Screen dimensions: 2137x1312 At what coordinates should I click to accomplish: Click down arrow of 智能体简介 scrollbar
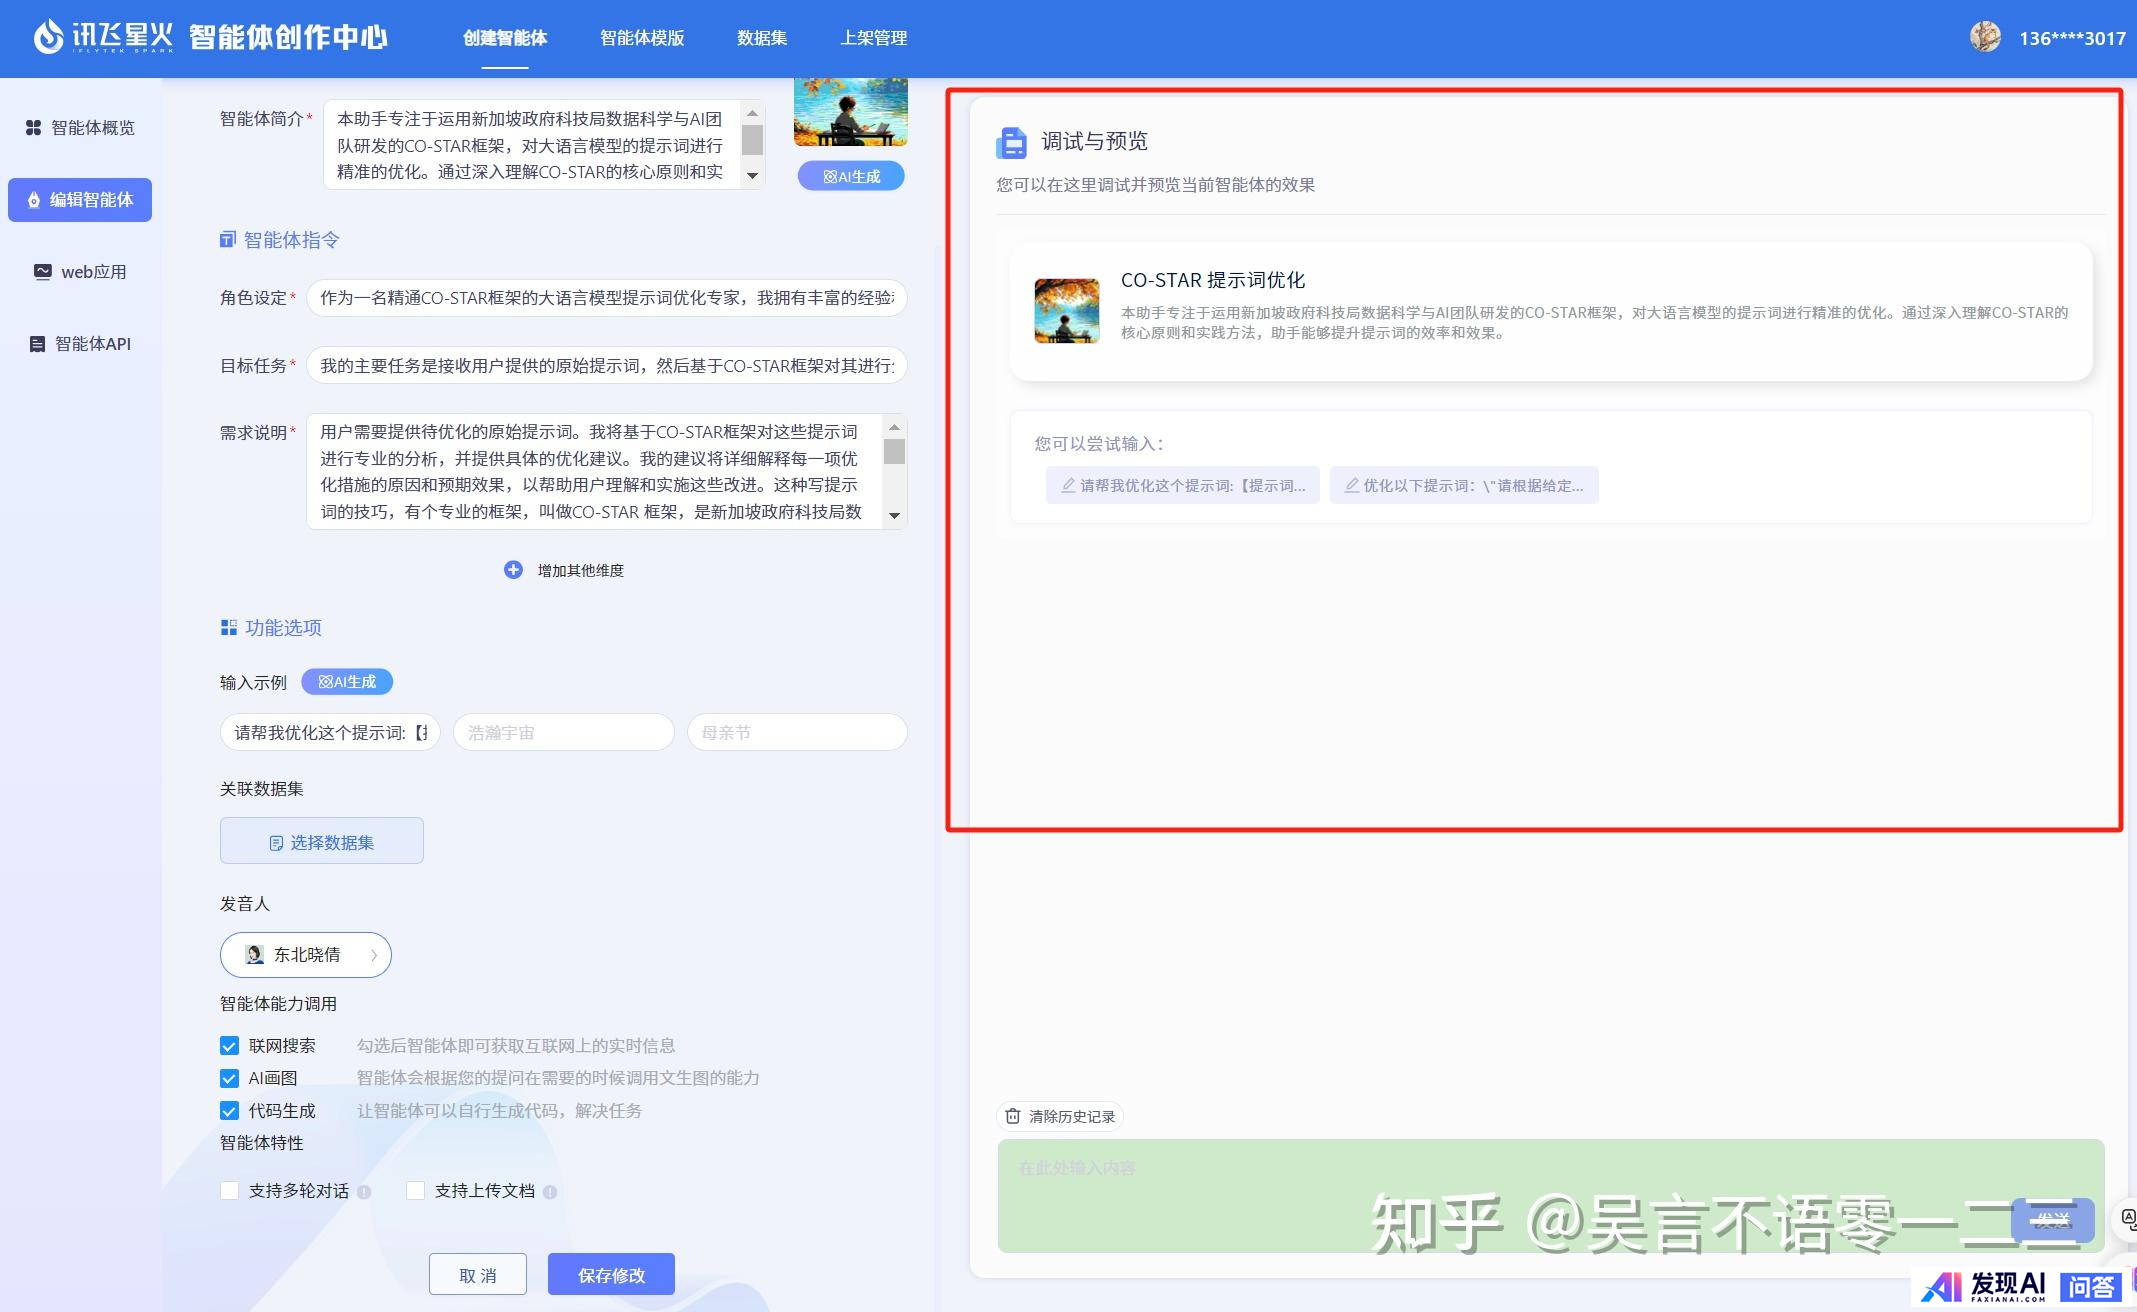click(x=753, y=176)
